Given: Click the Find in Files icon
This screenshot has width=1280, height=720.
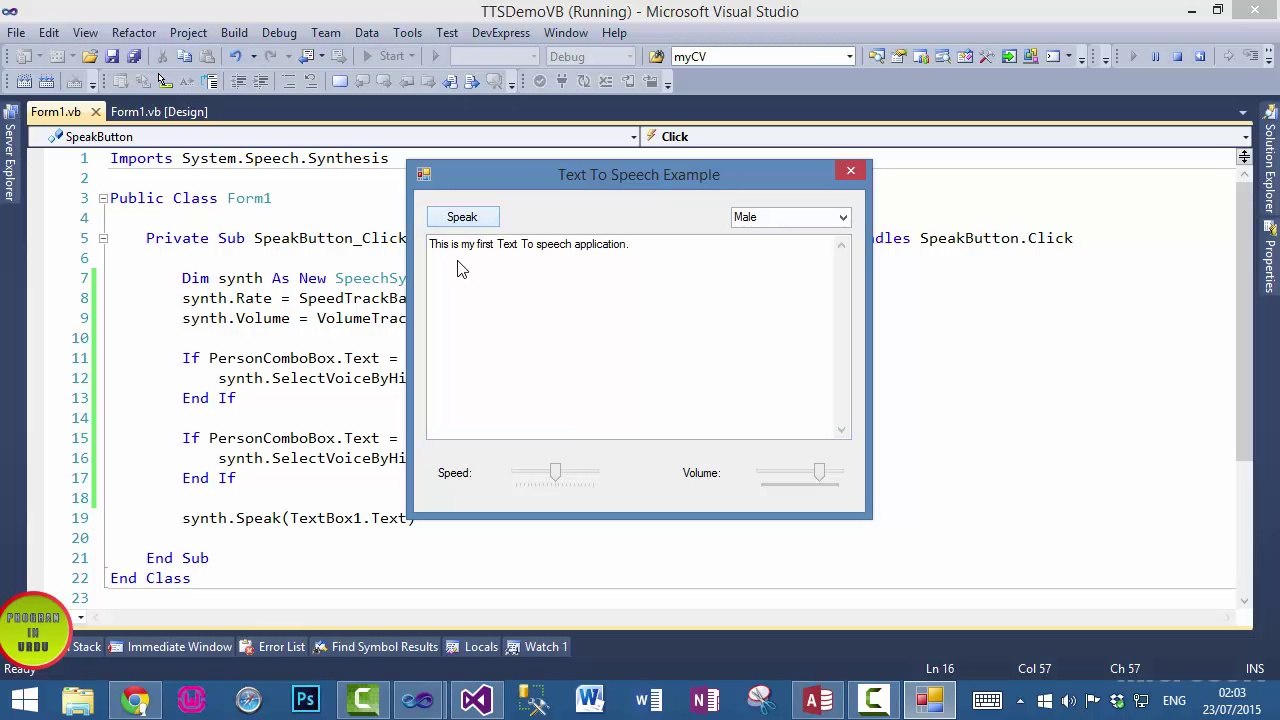Looking at the screenshot, I should [x=656, y=56].
